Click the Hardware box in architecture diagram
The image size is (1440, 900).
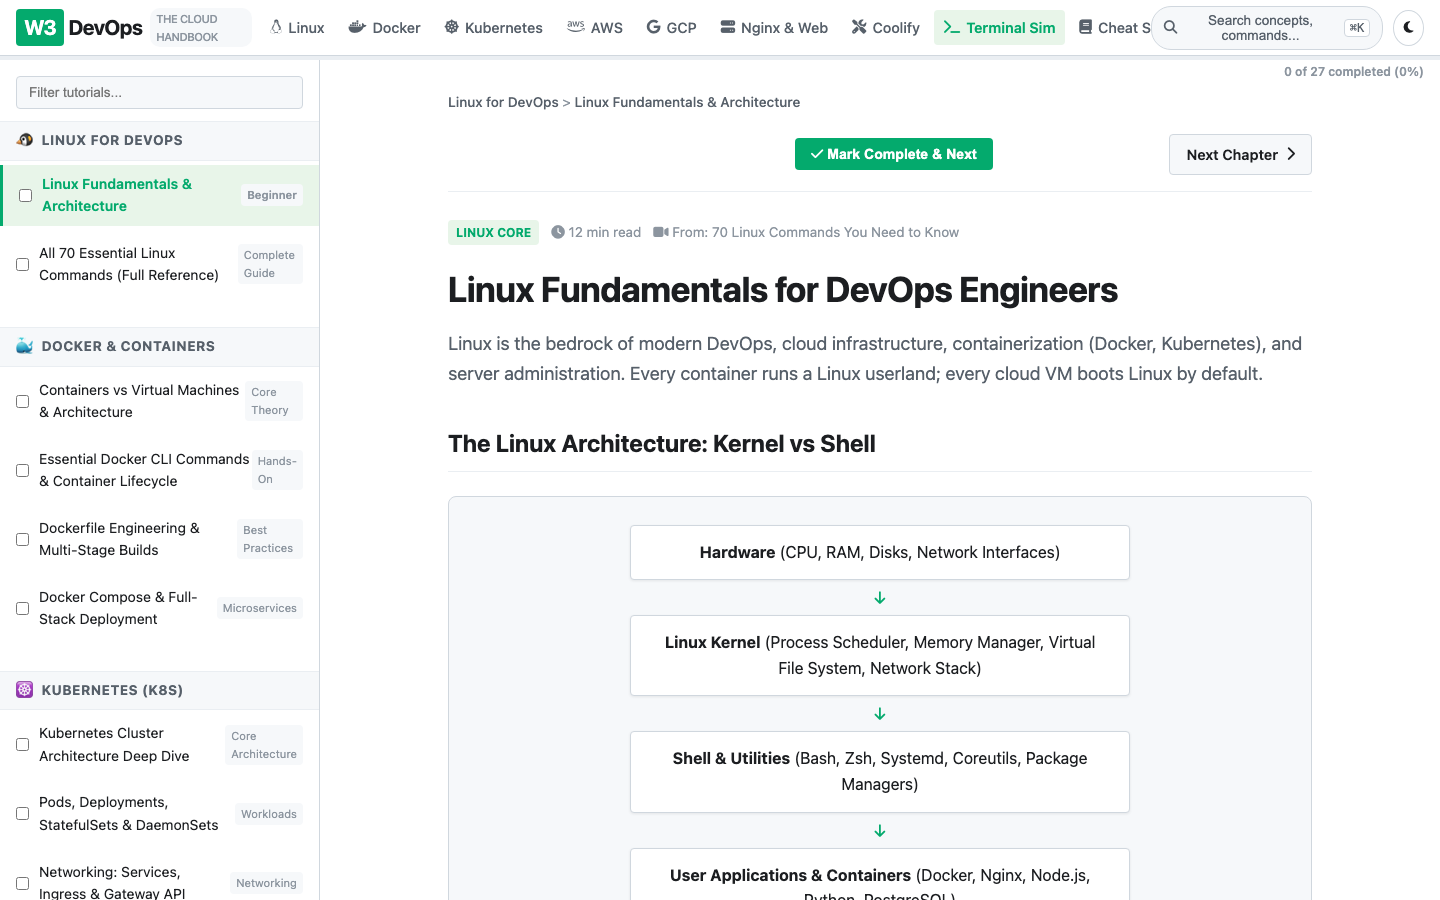[880, 552]
